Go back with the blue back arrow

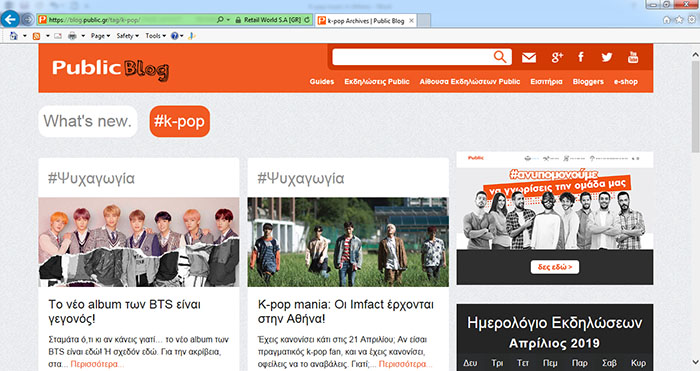[10, 19]
